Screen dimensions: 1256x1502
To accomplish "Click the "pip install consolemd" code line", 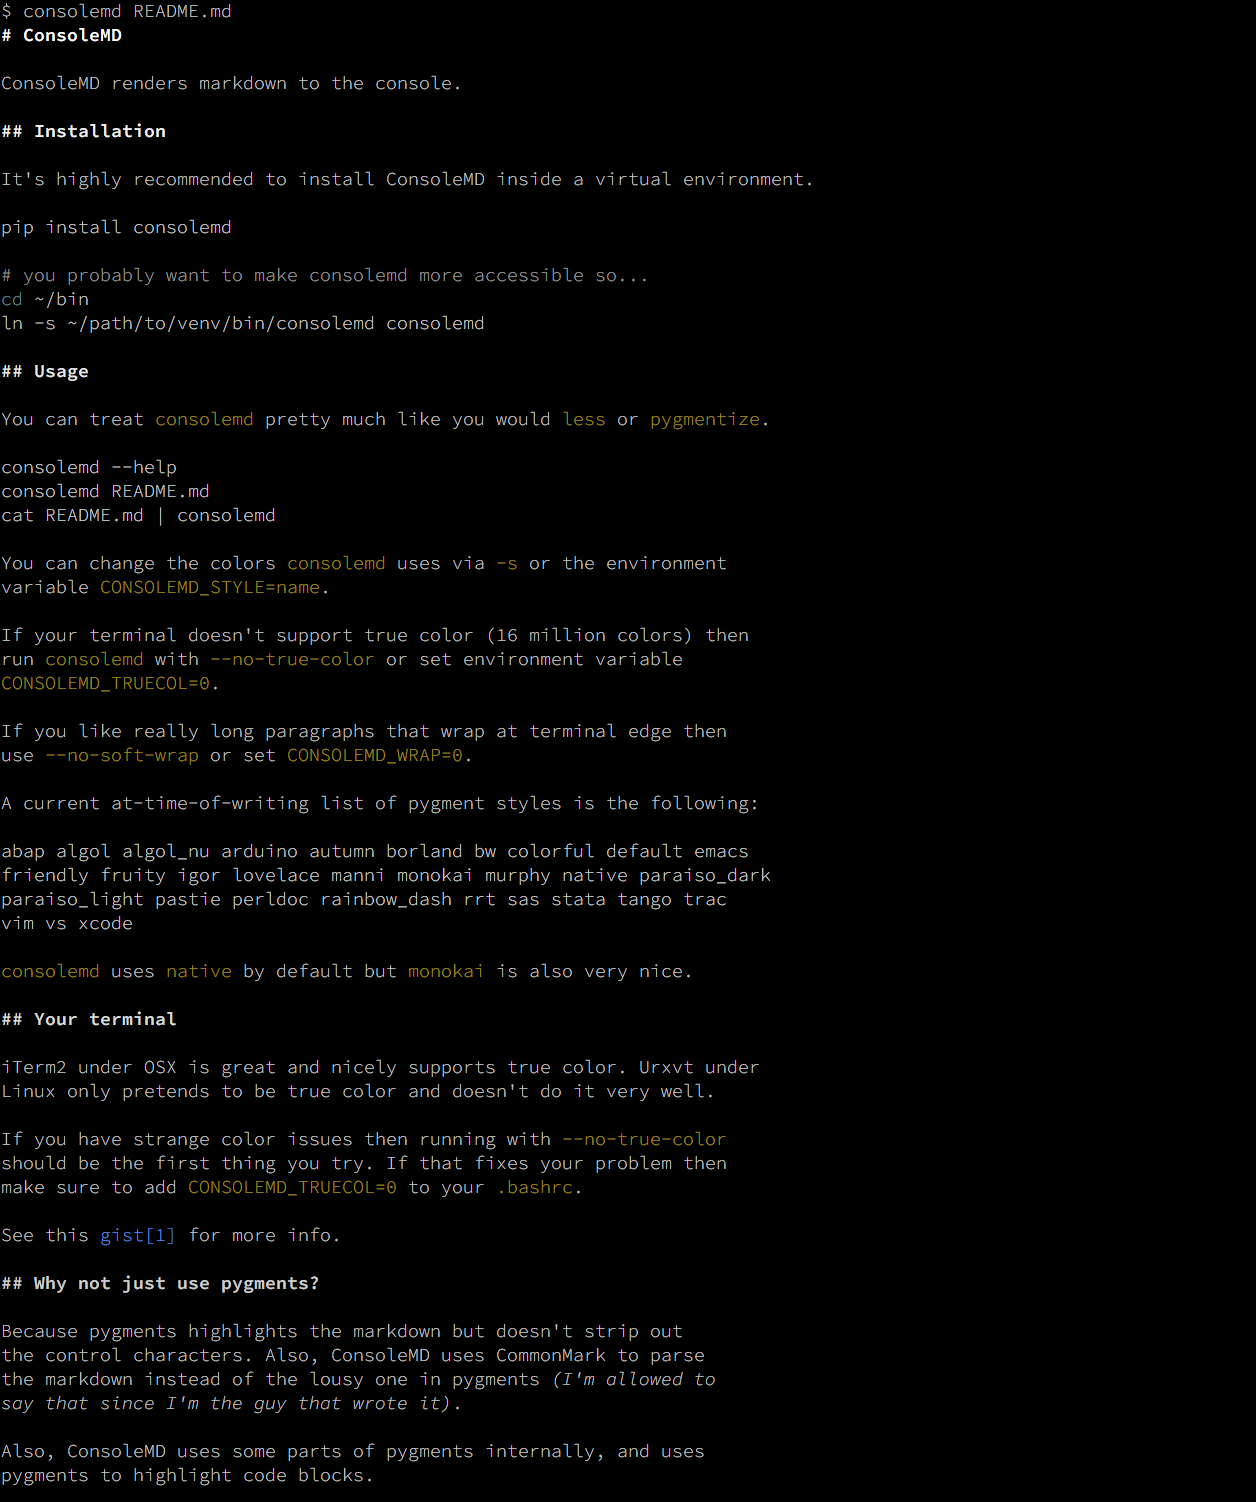I will pyautogui.click(x=116, y=227).
